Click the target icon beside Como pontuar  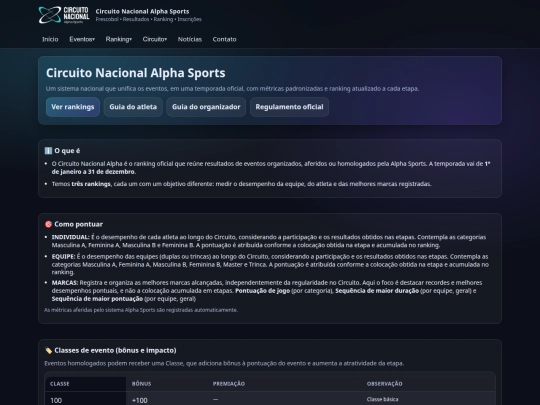coord(48,224)
